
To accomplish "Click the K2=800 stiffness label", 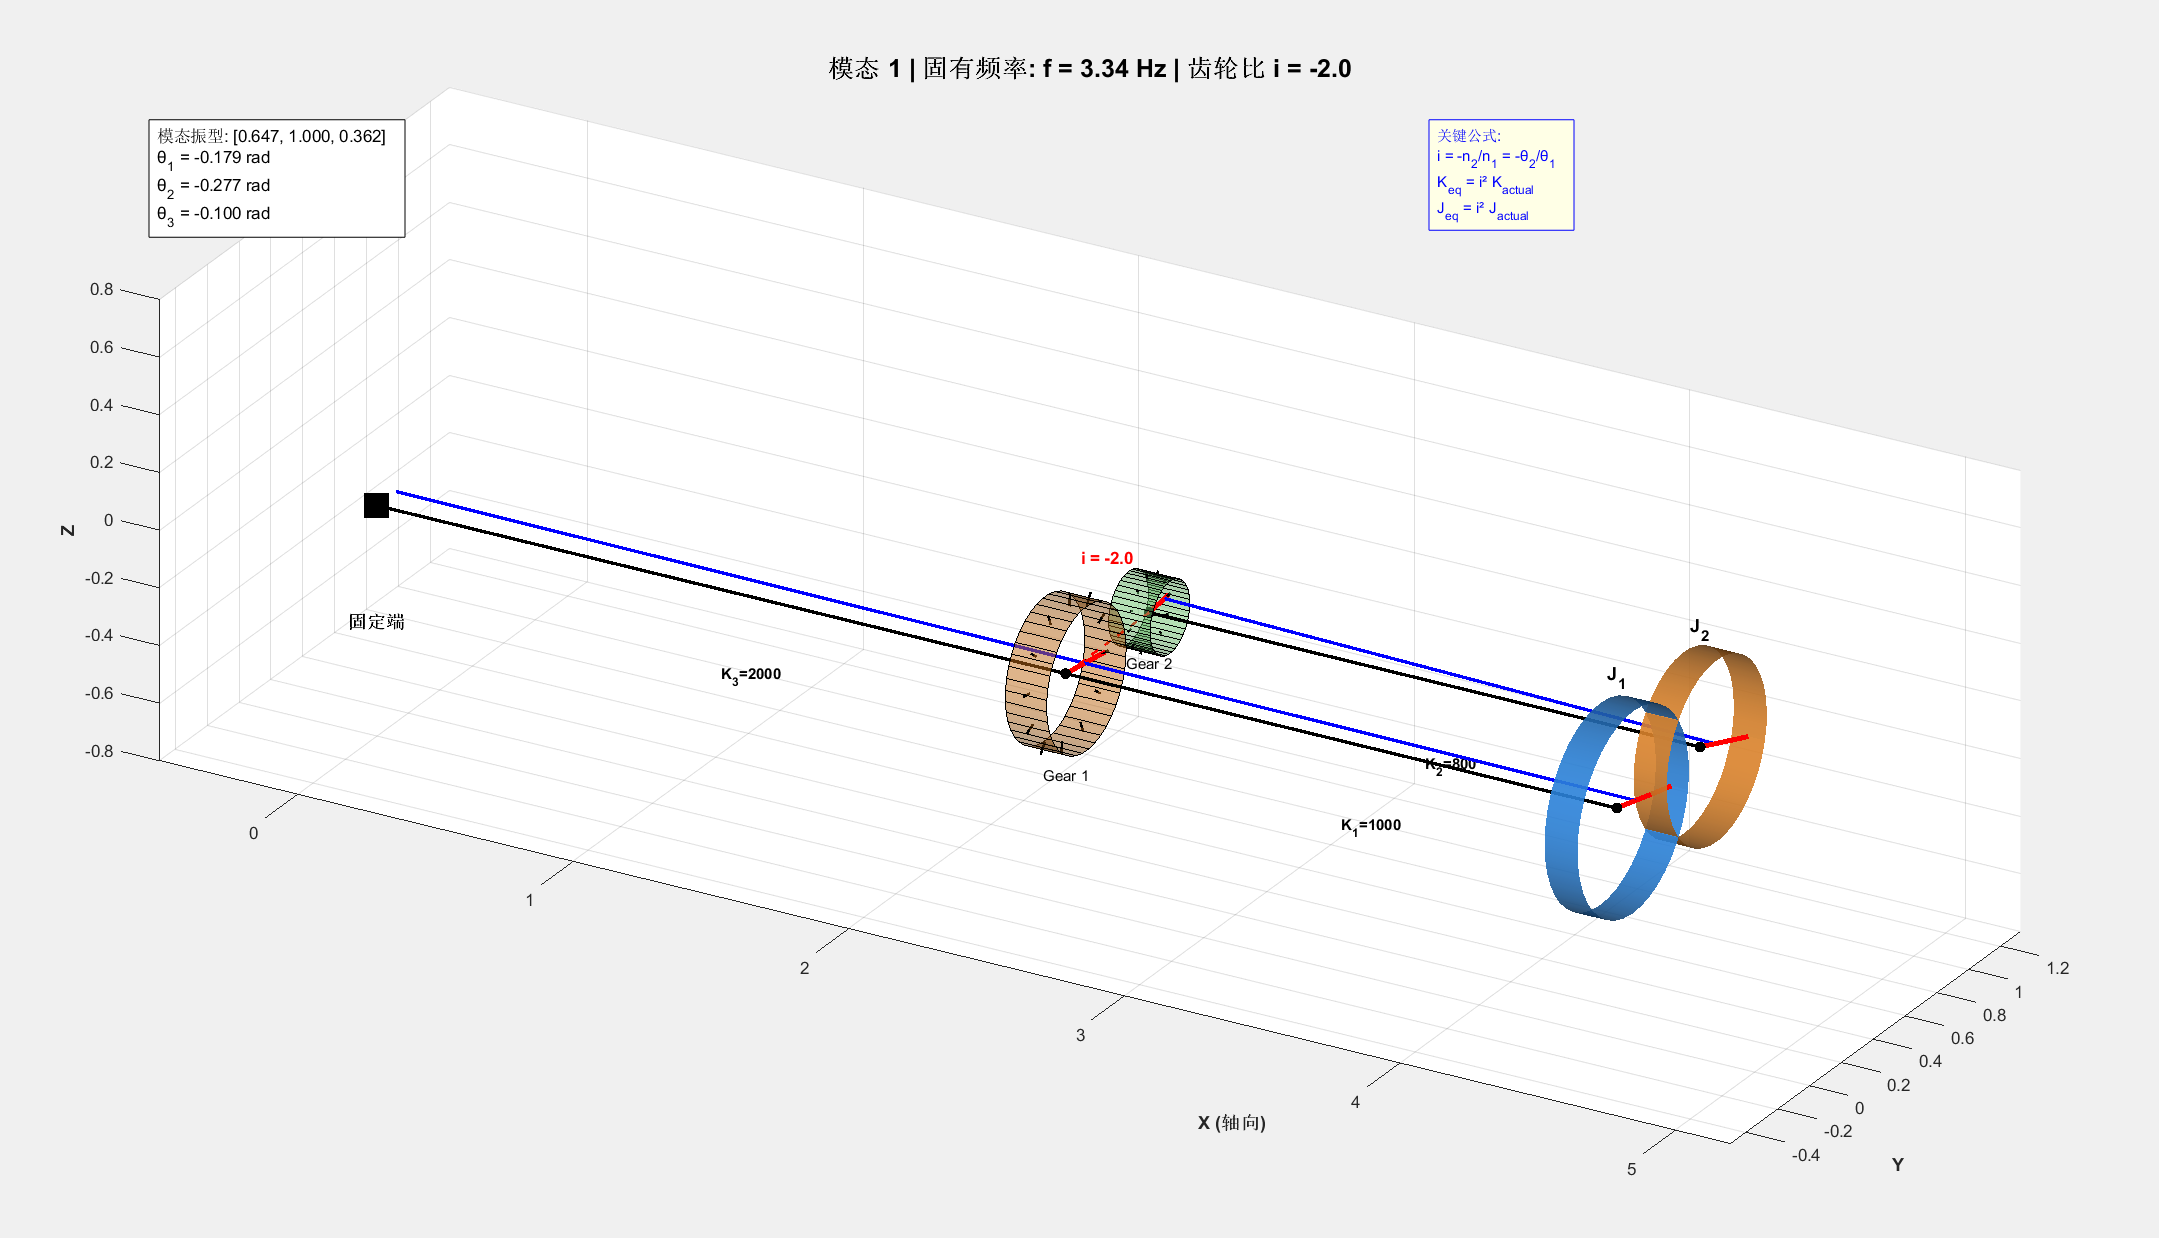I will (1450, 765).
